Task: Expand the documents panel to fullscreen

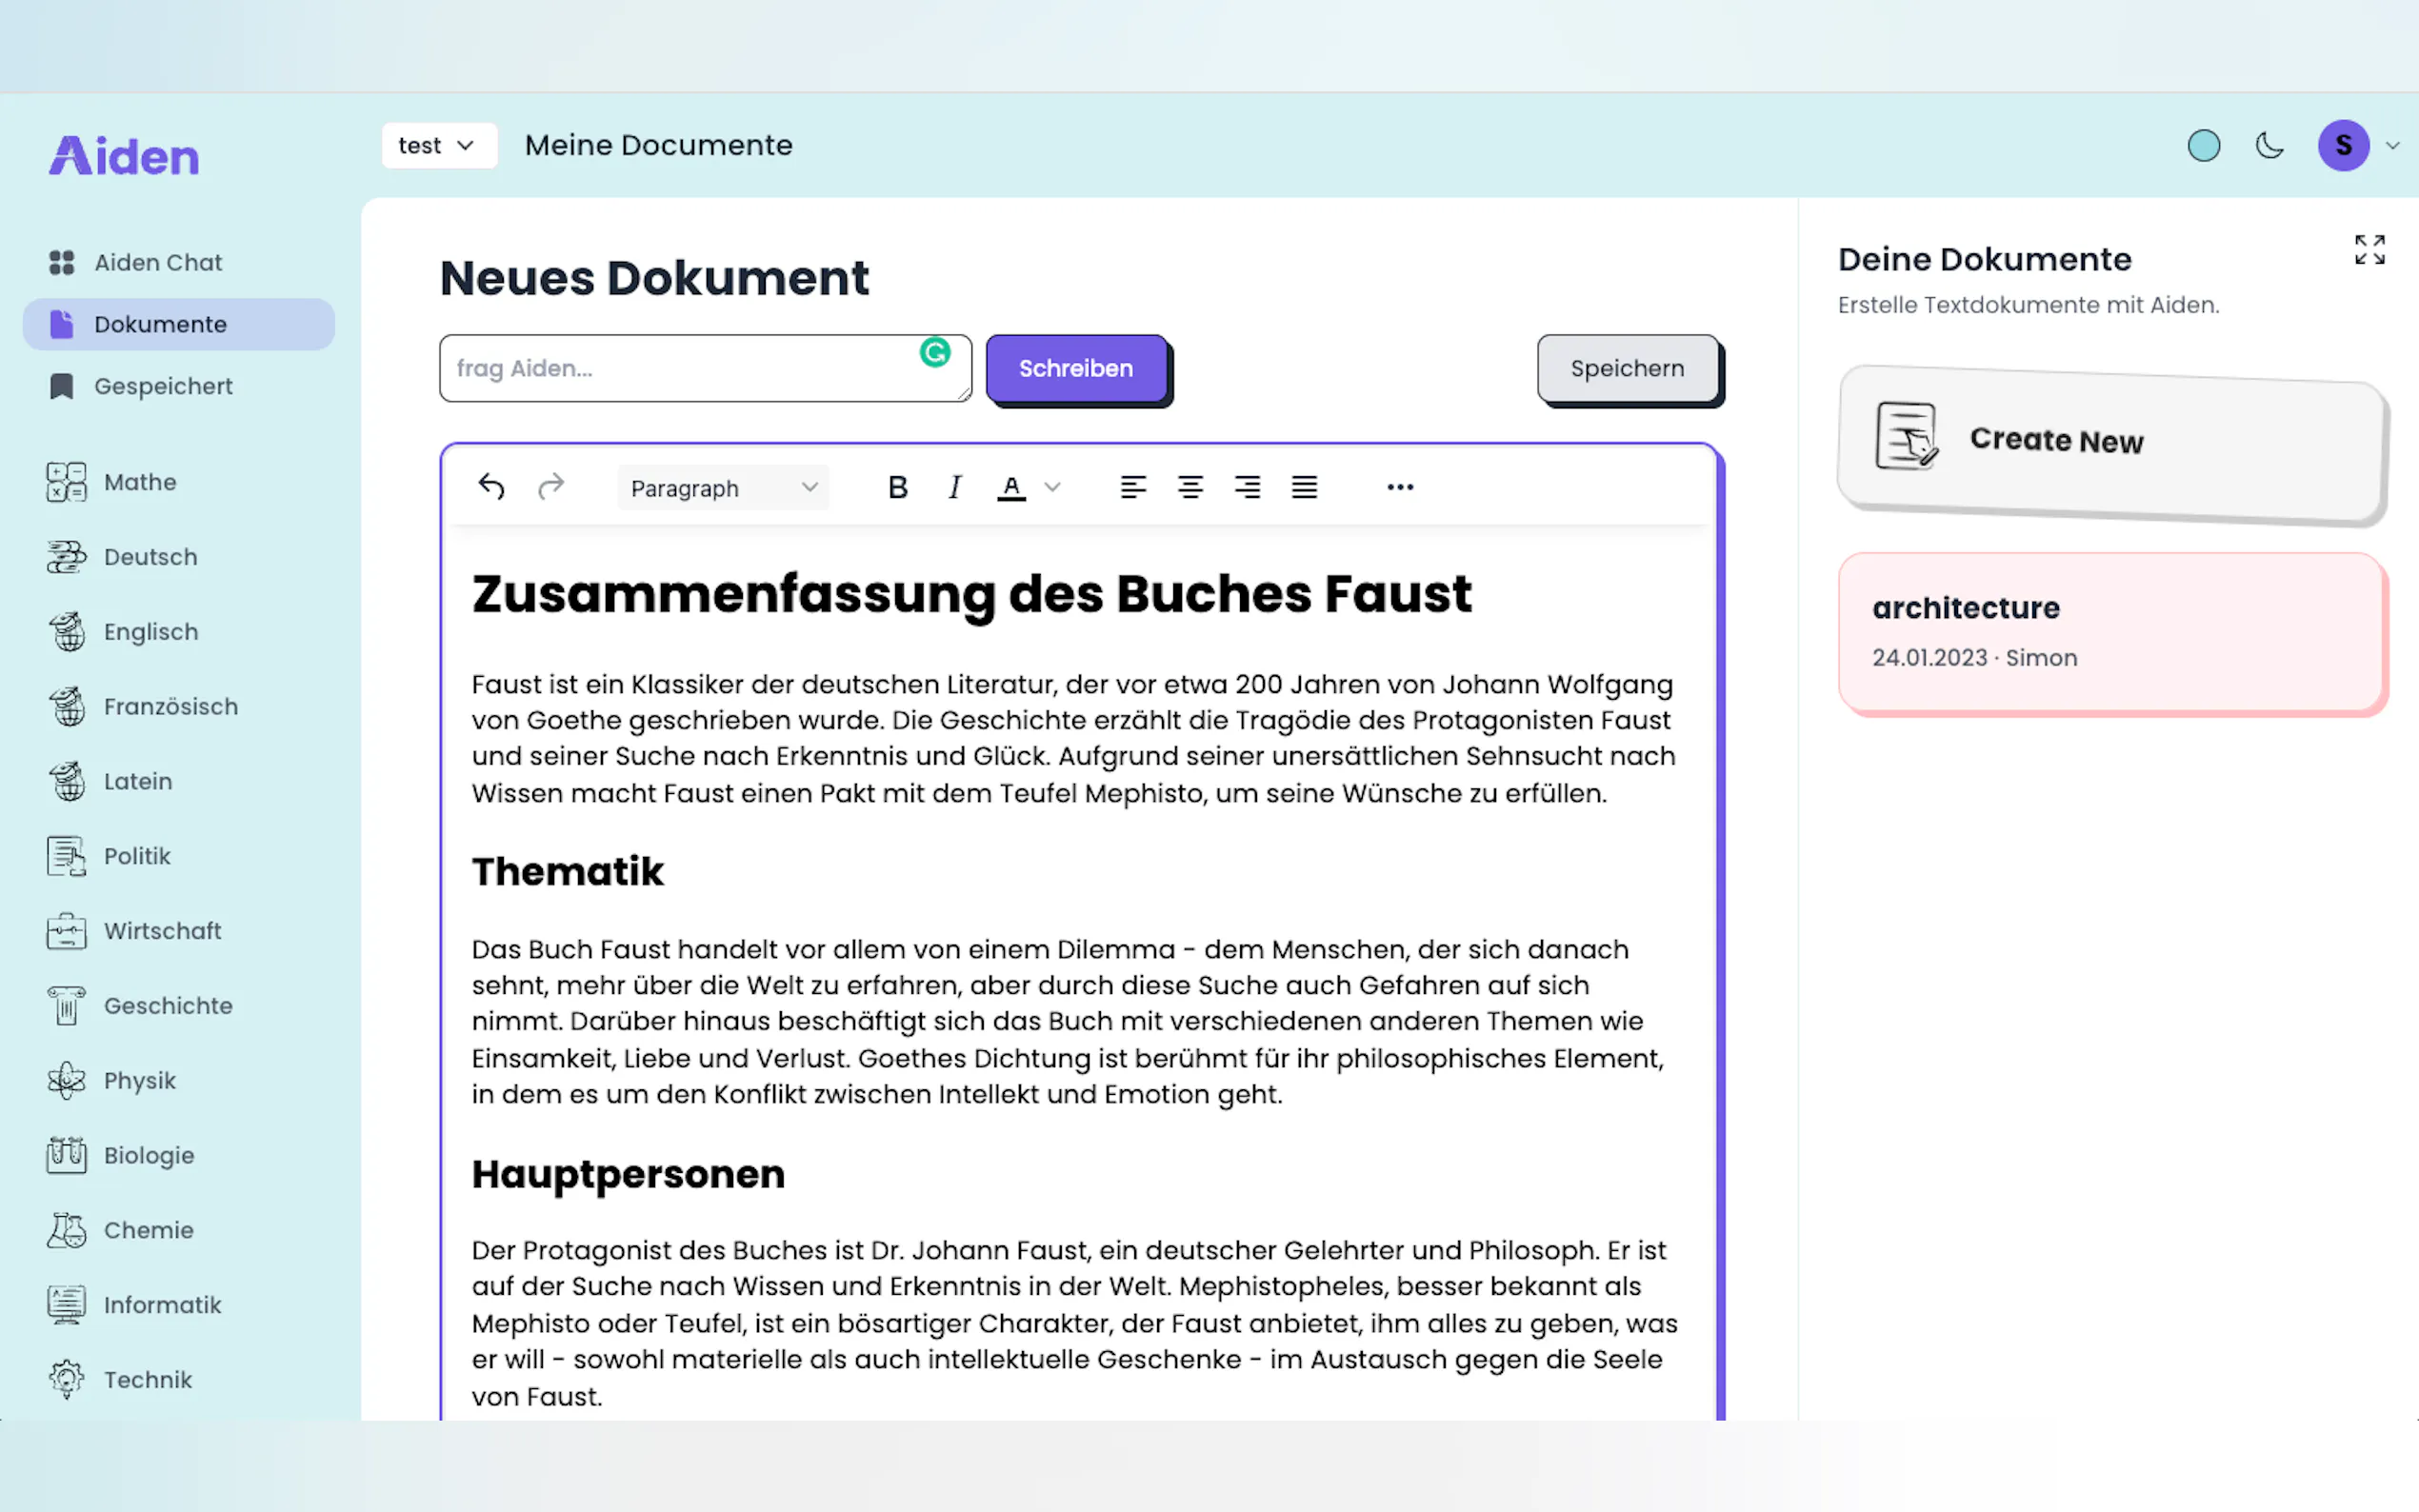Action: pos(2369,250)
